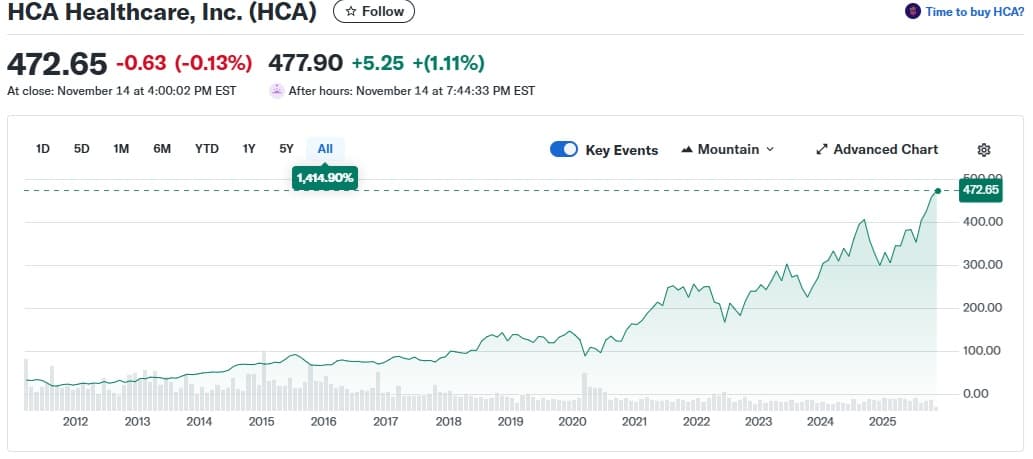
Task: Click the 300.00 y-axis label
Action: pos(982,265)
